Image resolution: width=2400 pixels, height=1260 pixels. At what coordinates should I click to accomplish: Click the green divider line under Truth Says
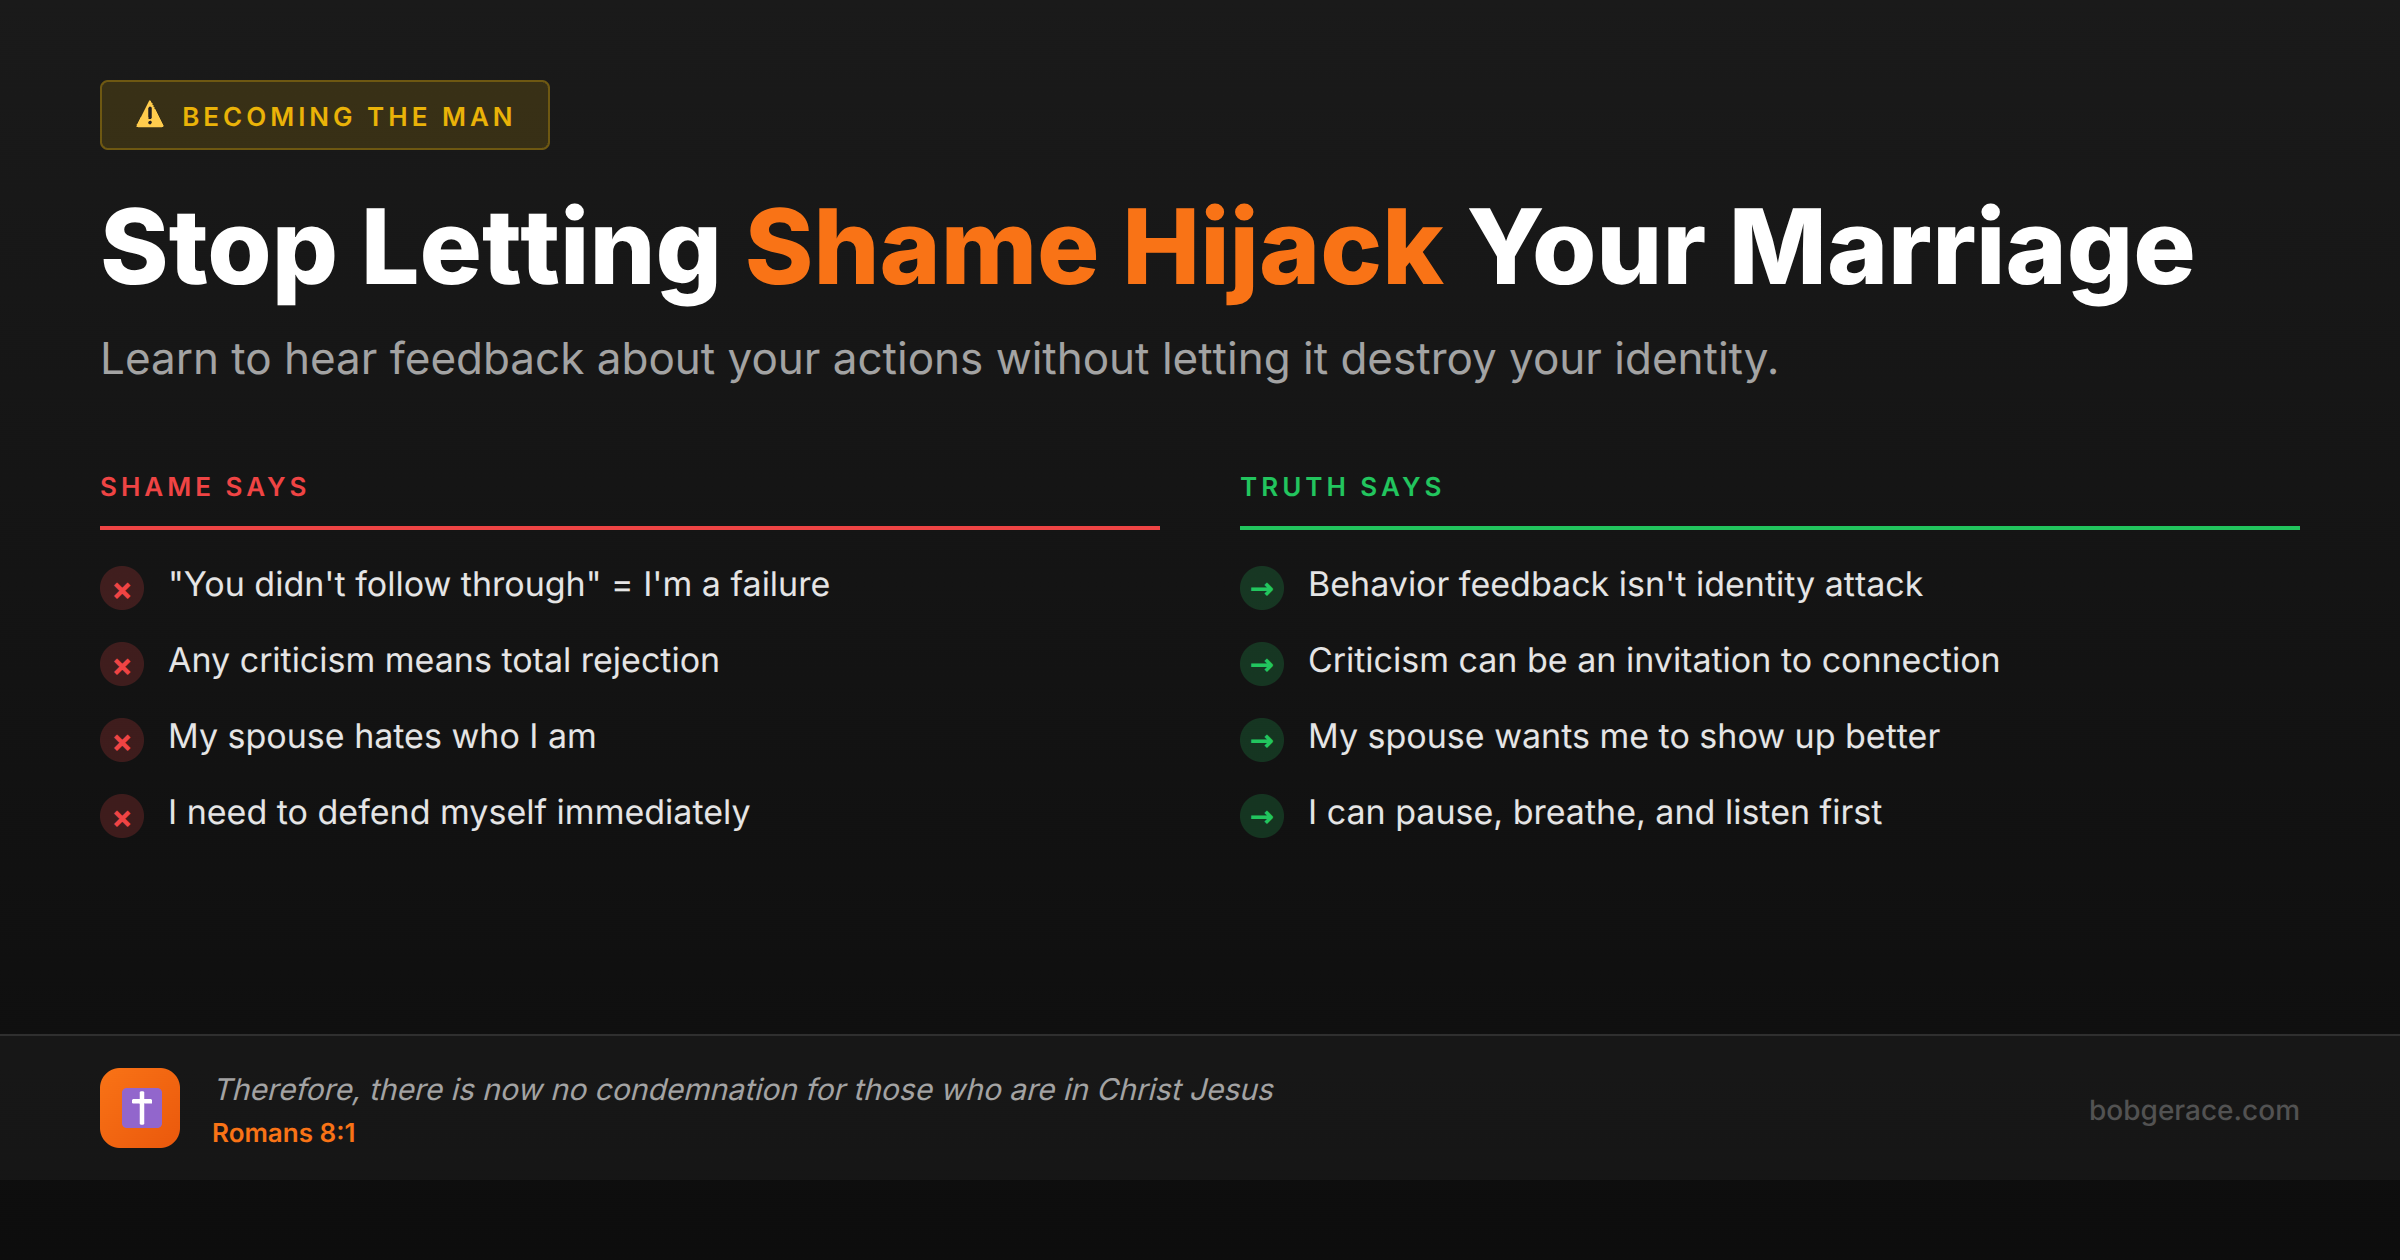pyautogui.click(x=1769, y=527)
